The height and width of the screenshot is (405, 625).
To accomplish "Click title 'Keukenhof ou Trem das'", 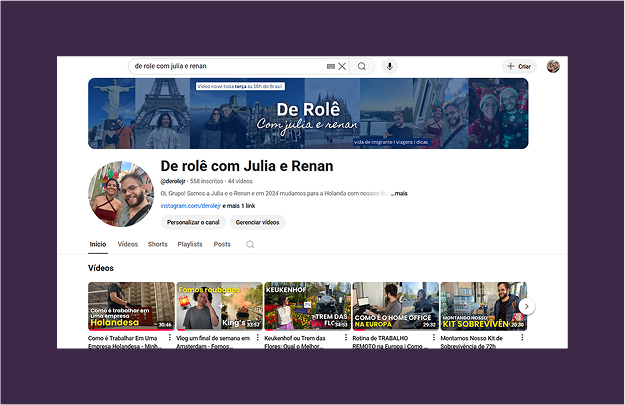I will point(295,338).
